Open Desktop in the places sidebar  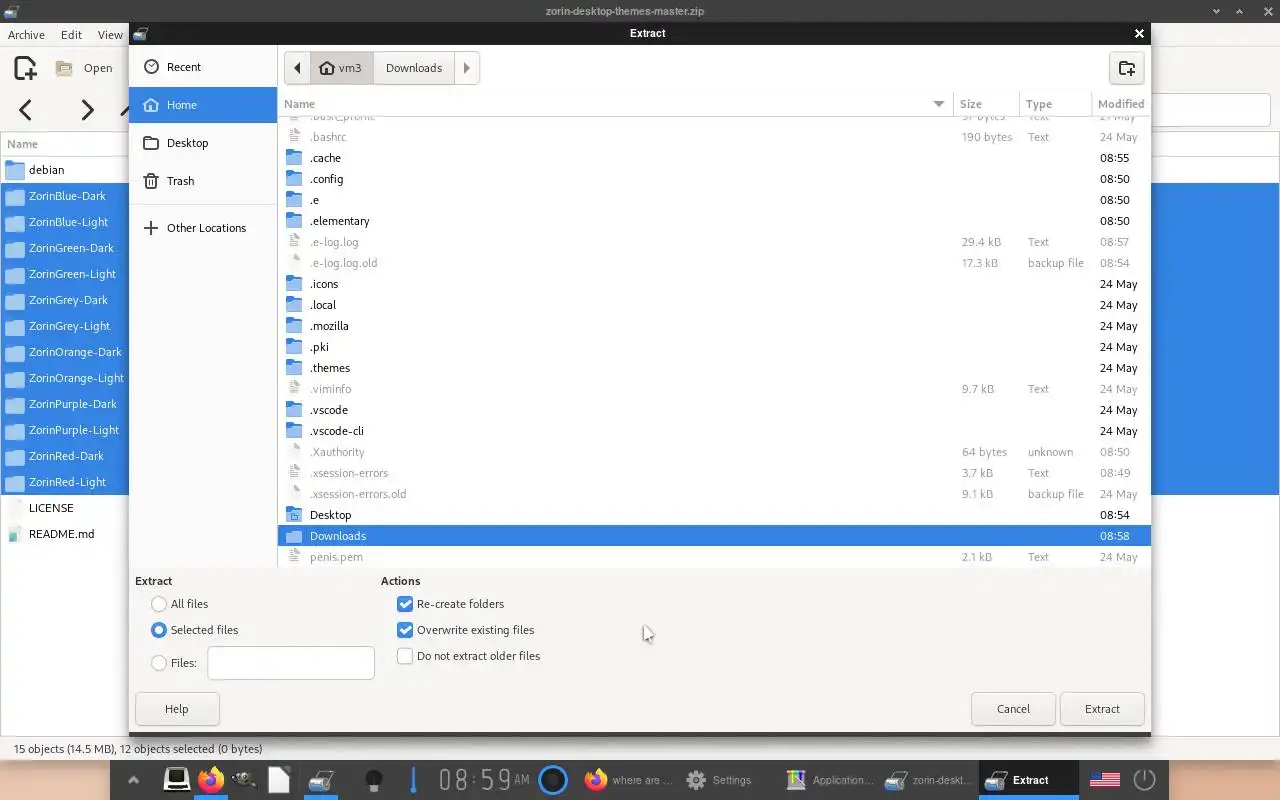[203, 143]
